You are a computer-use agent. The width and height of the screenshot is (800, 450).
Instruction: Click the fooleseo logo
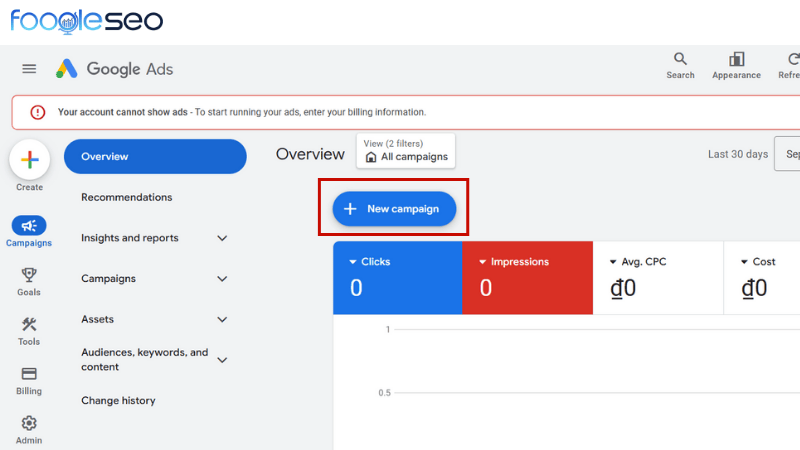click(x=87, y=21)
